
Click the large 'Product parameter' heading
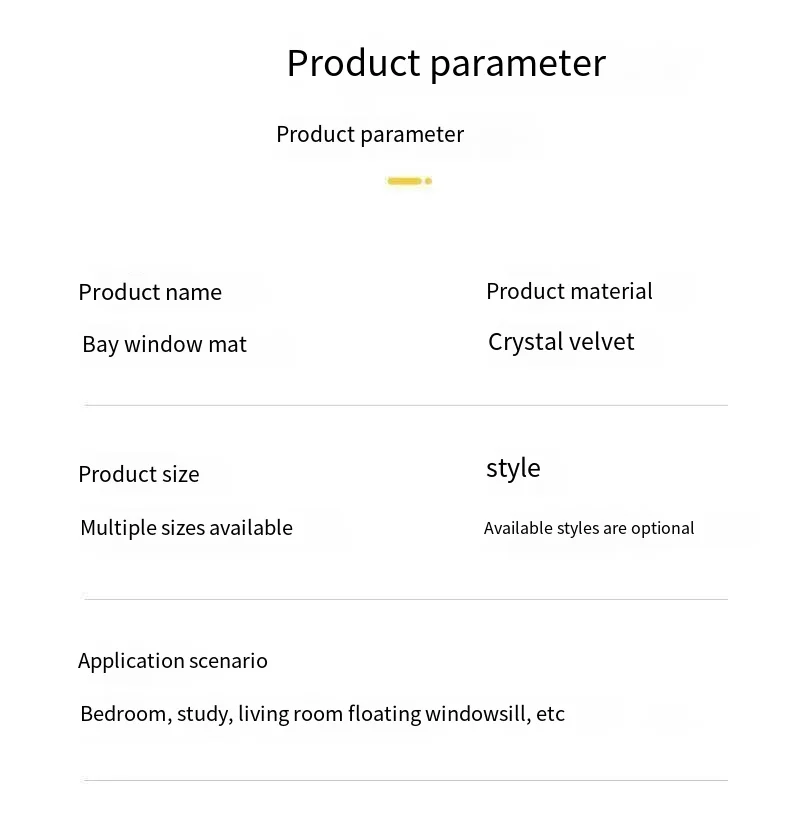(x=446, y=64)
